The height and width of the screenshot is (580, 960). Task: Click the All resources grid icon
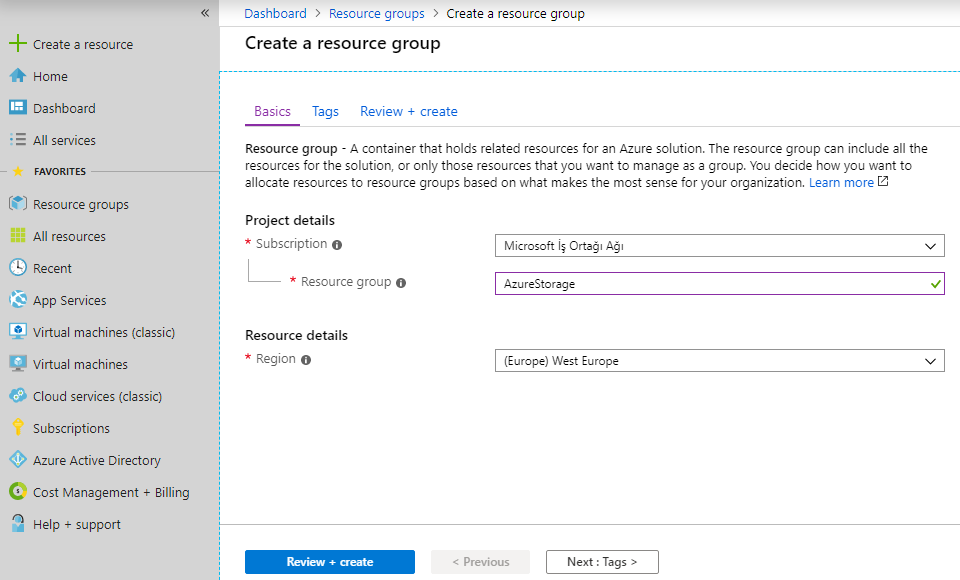tap(18, 235)
